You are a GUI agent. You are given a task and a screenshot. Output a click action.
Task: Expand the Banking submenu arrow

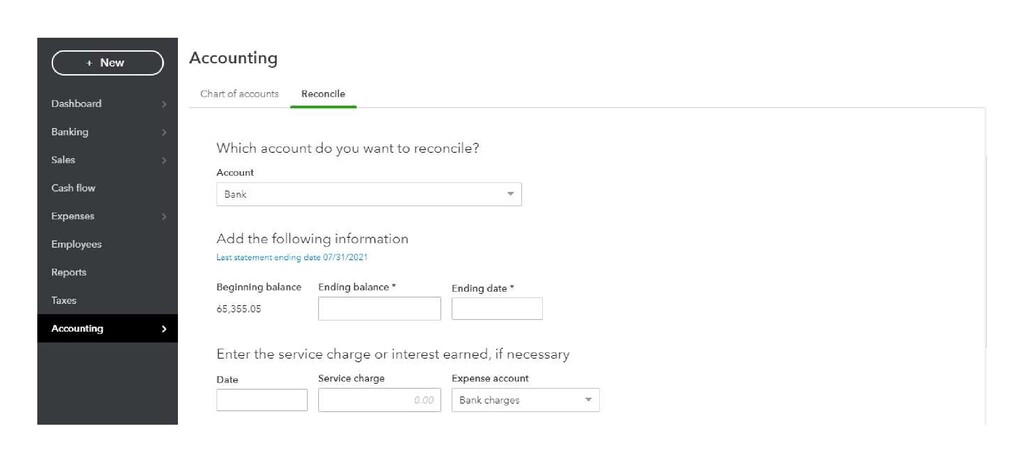coord(164,132)
